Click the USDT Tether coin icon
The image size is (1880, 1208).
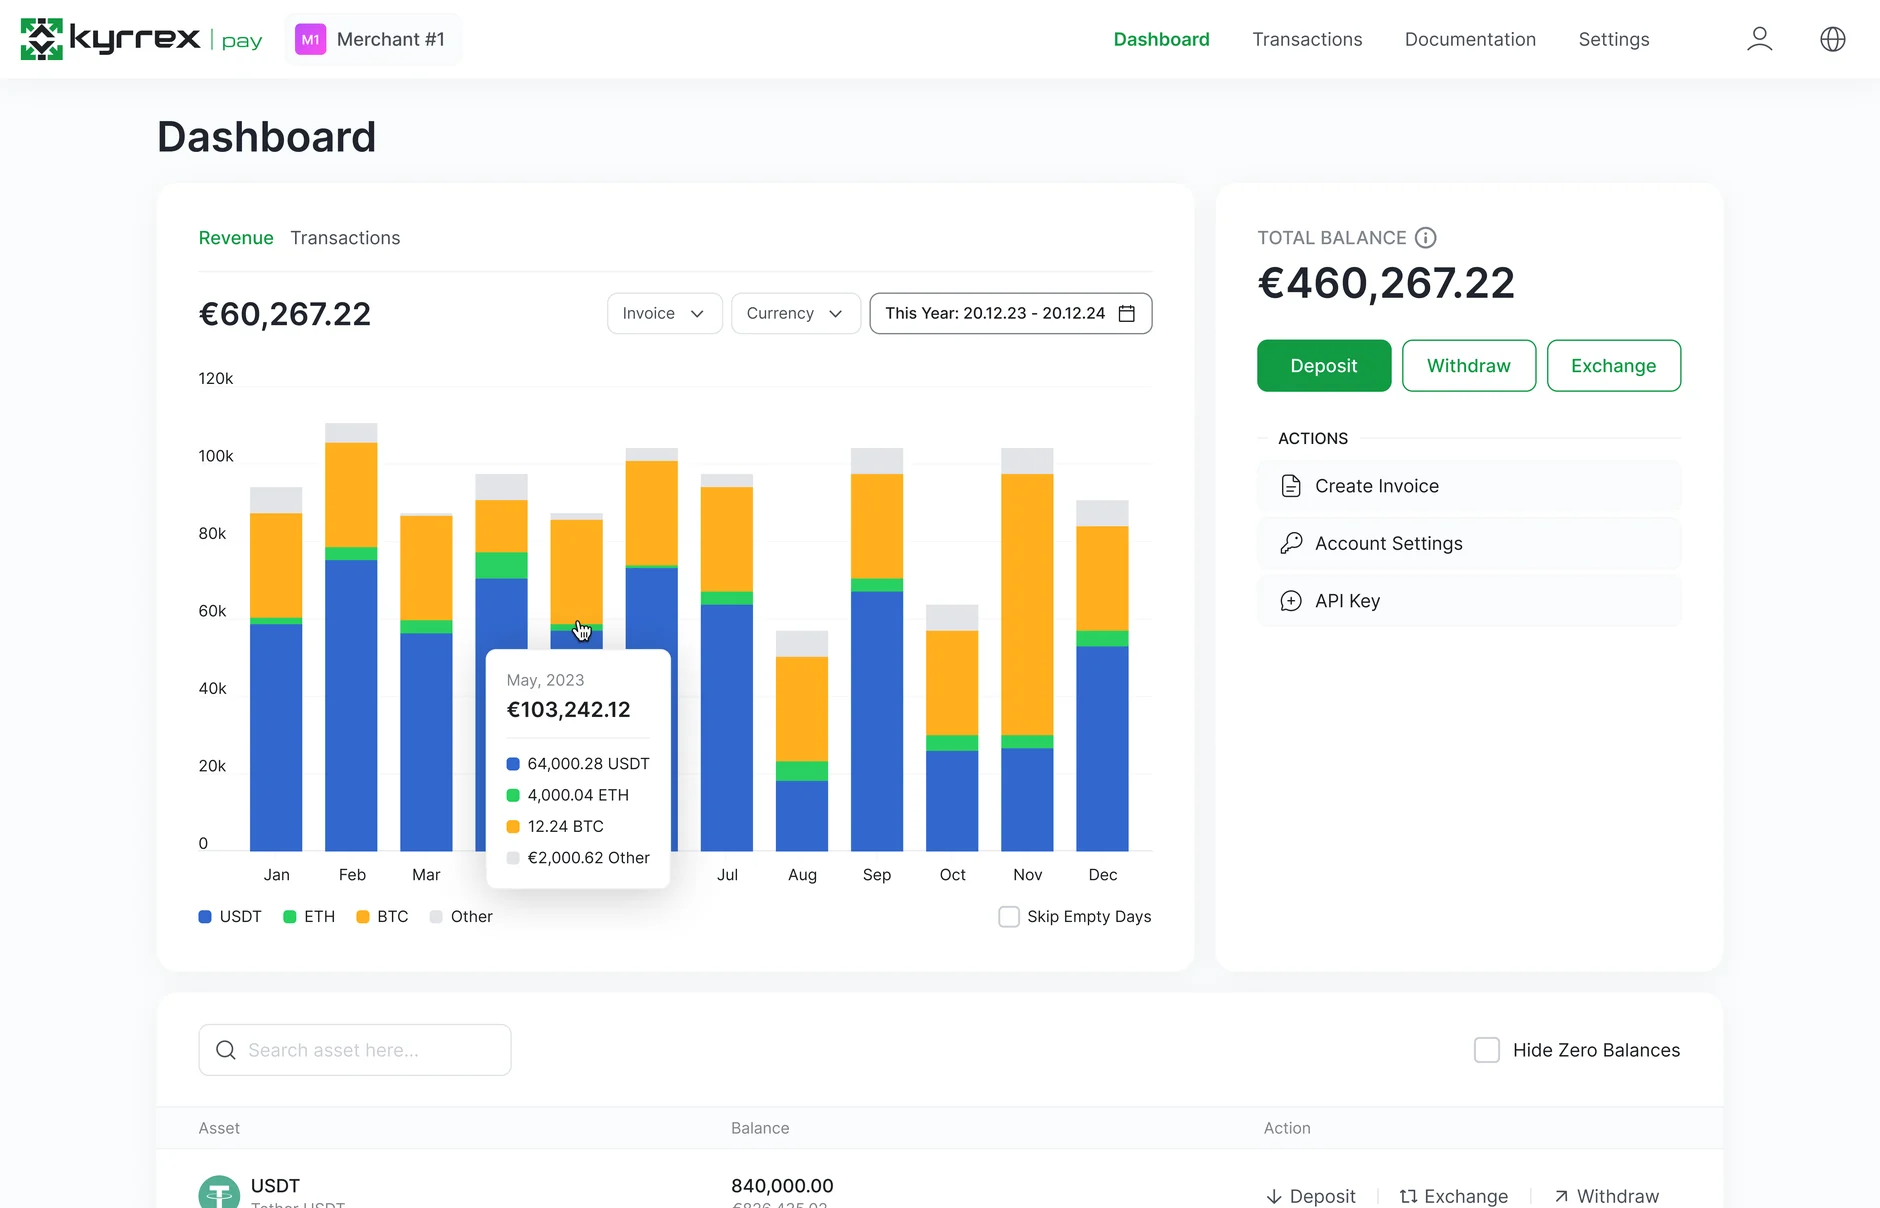(x=219, y=1192)
